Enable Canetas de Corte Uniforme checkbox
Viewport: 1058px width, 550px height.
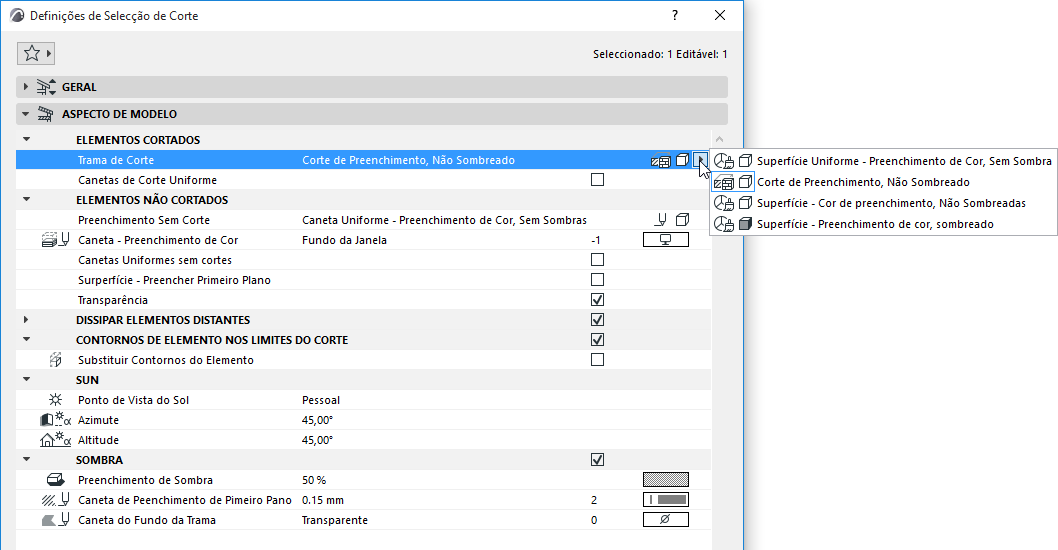[597, 180]
